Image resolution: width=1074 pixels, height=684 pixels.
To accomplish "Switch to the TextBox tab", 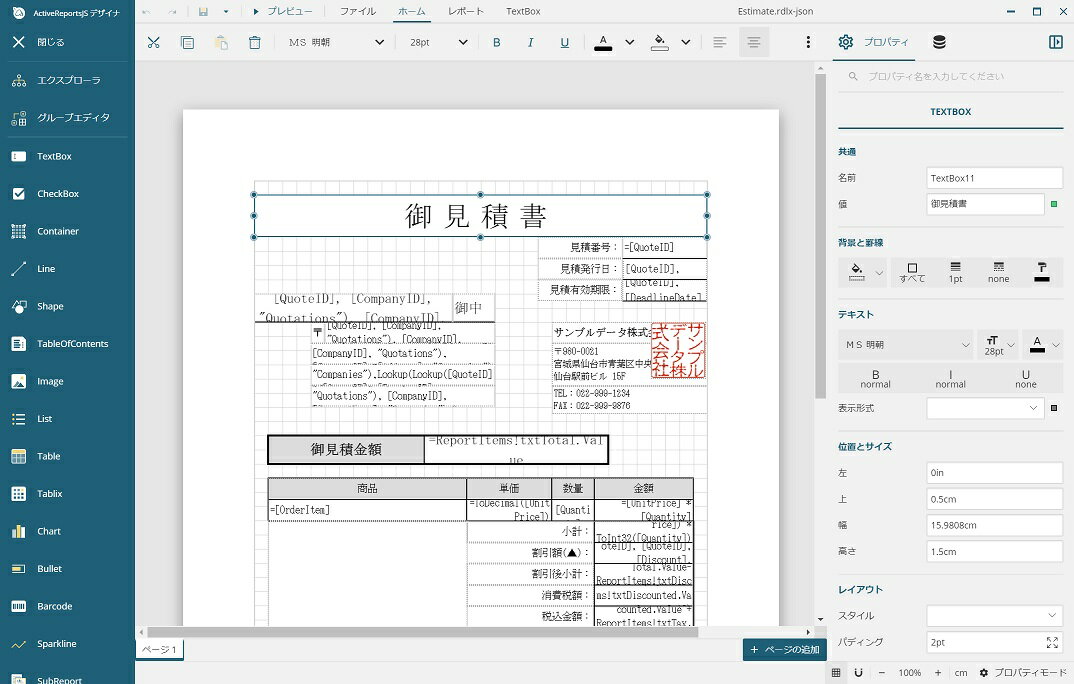I will point(523,12).
